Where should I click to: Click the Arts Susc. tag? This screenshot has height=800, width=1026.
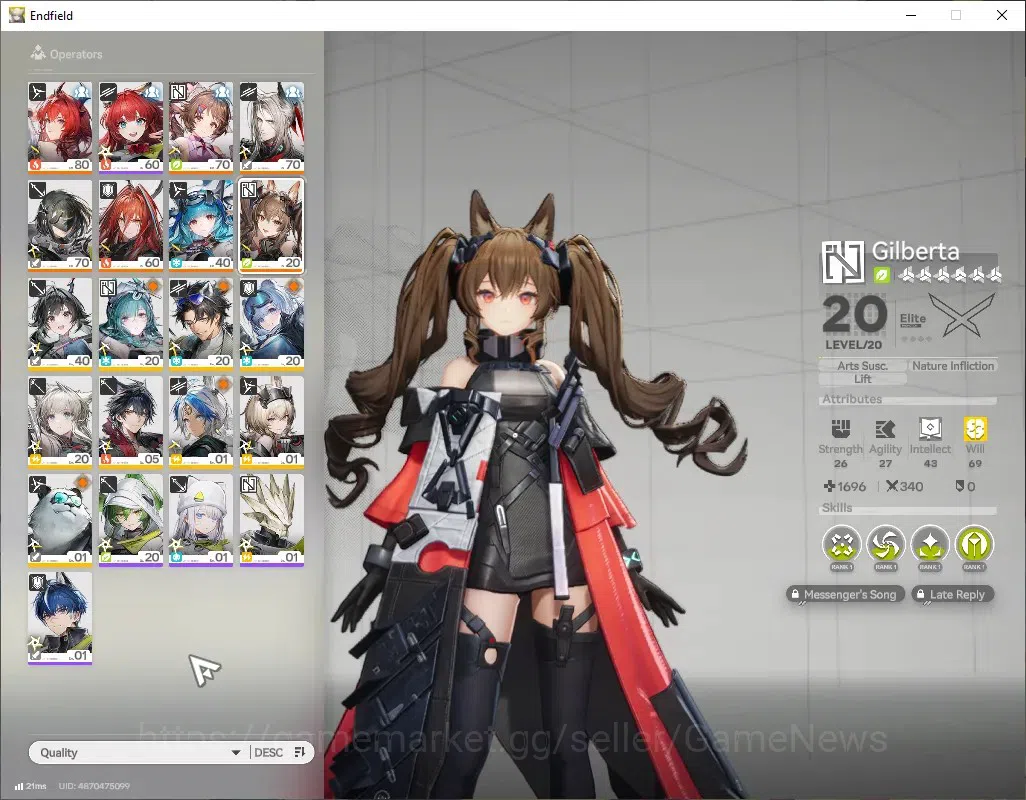862,366
